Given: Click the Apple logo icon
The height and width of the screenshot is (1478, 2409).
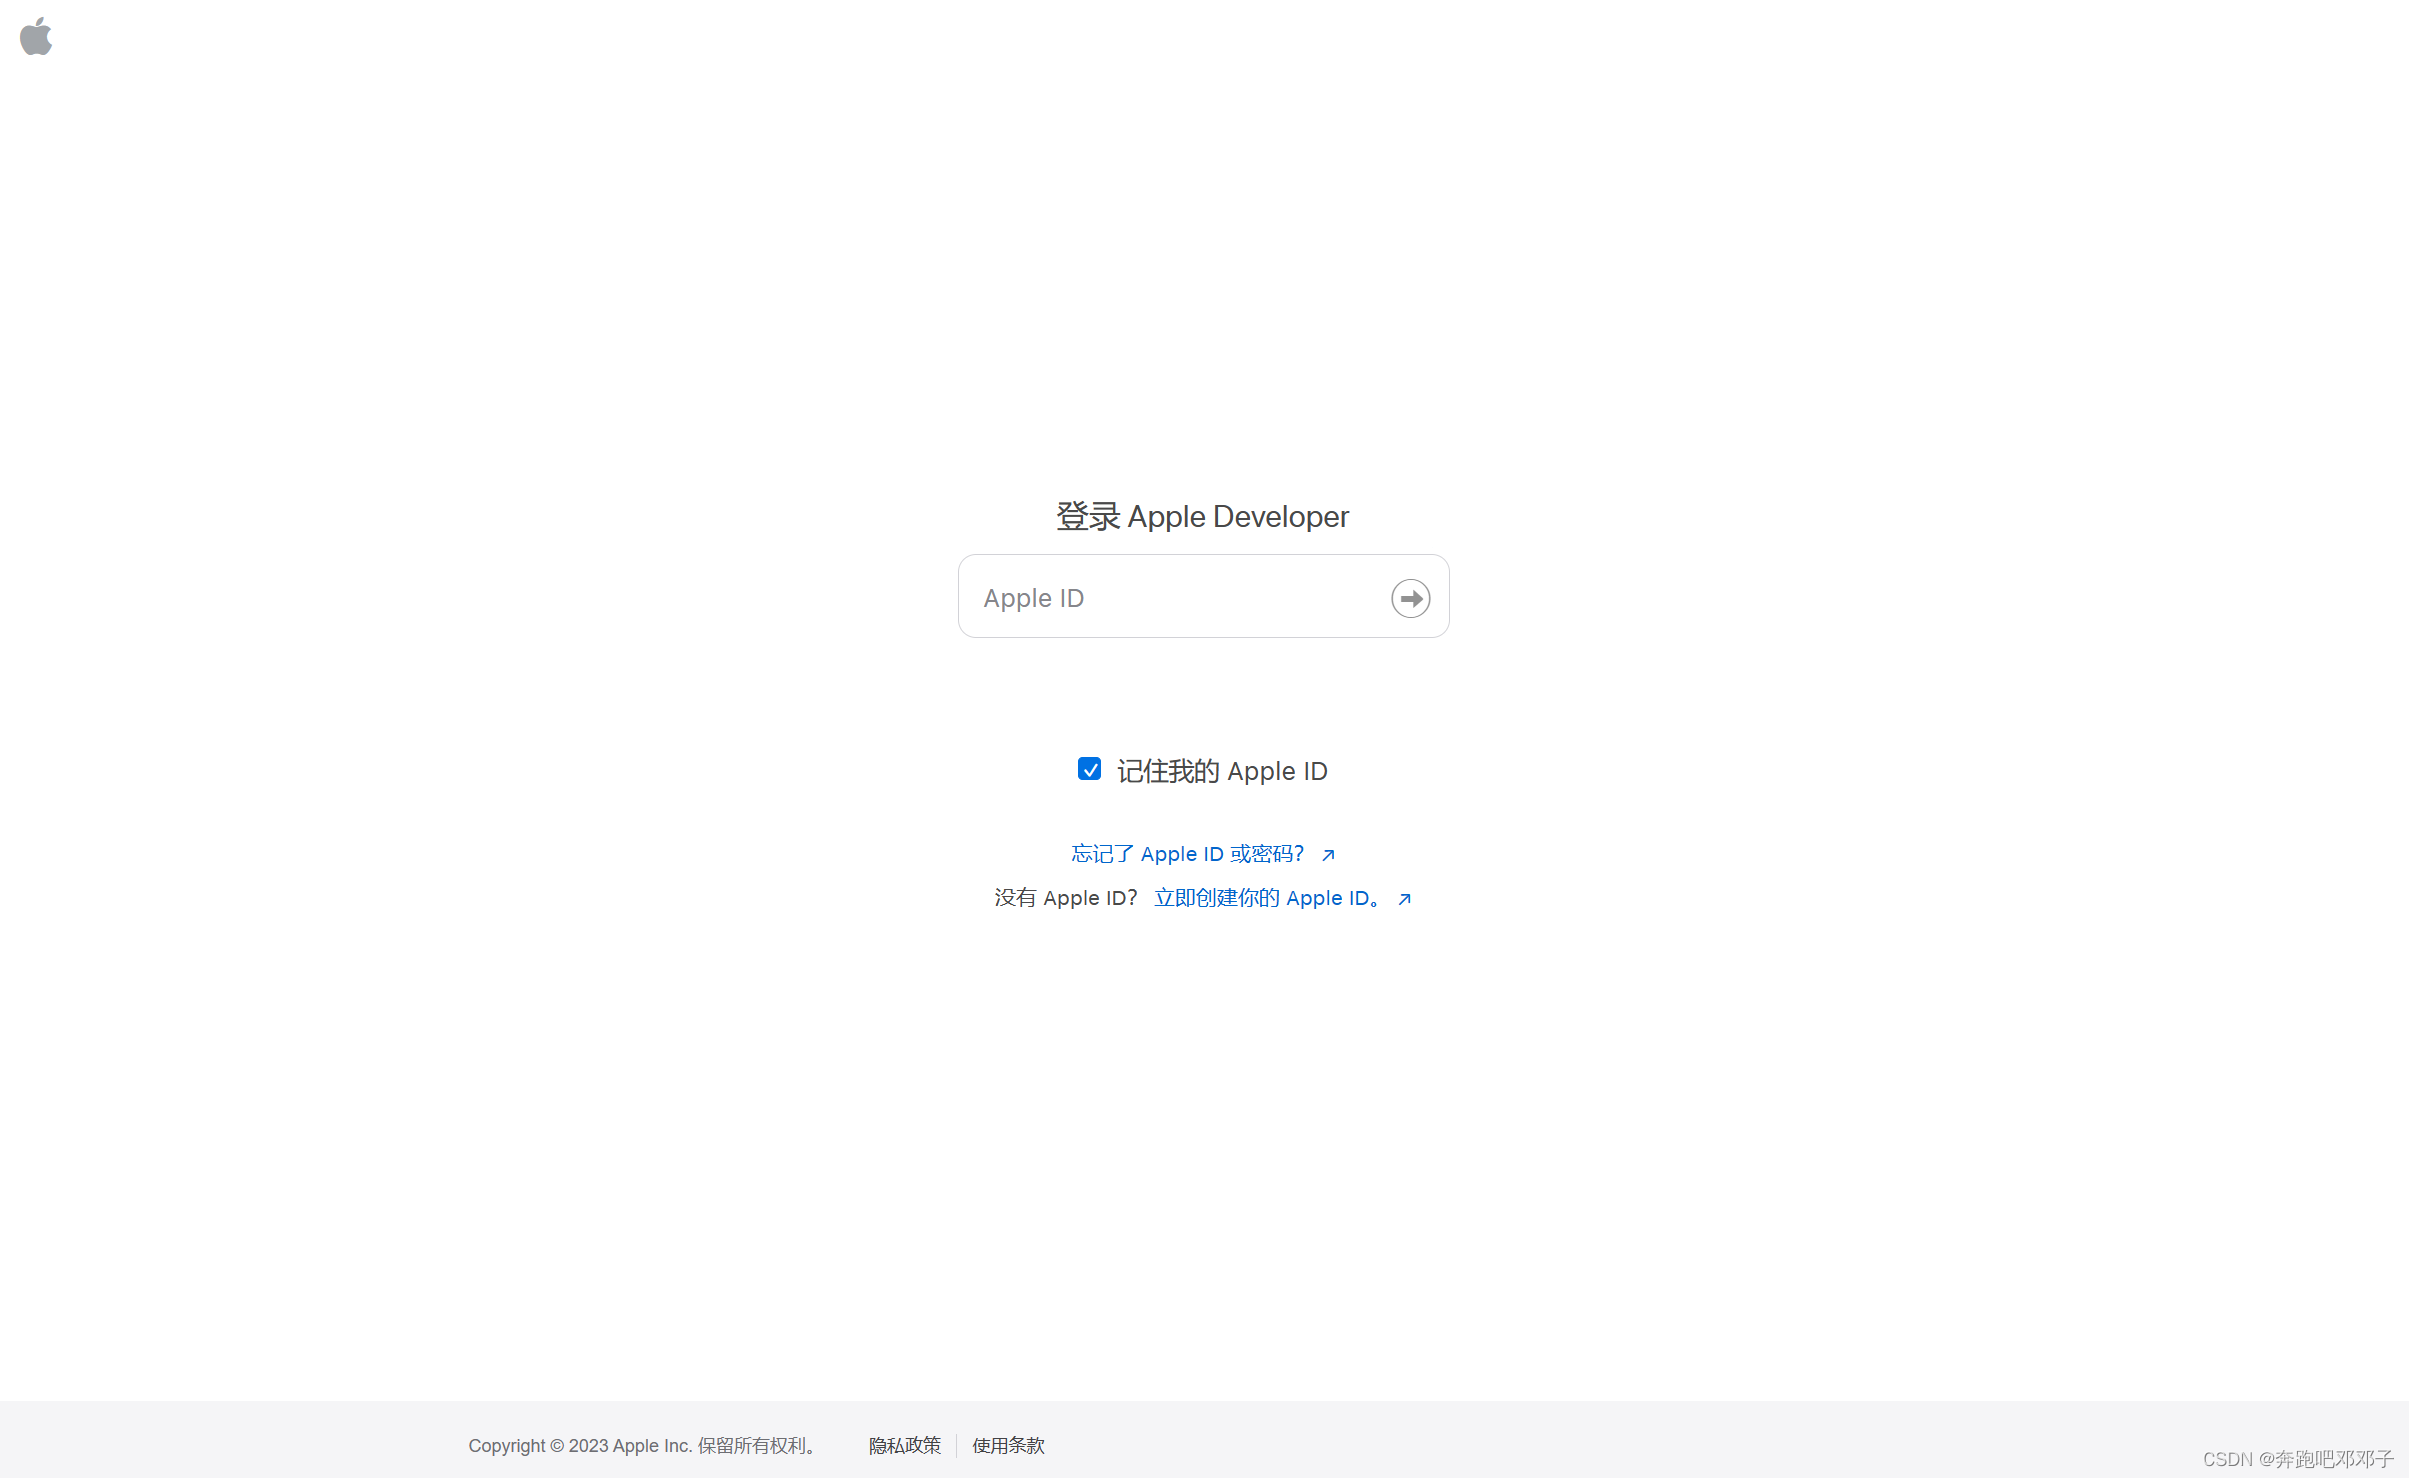Looking at the screenshot, I should pos(36,36).
